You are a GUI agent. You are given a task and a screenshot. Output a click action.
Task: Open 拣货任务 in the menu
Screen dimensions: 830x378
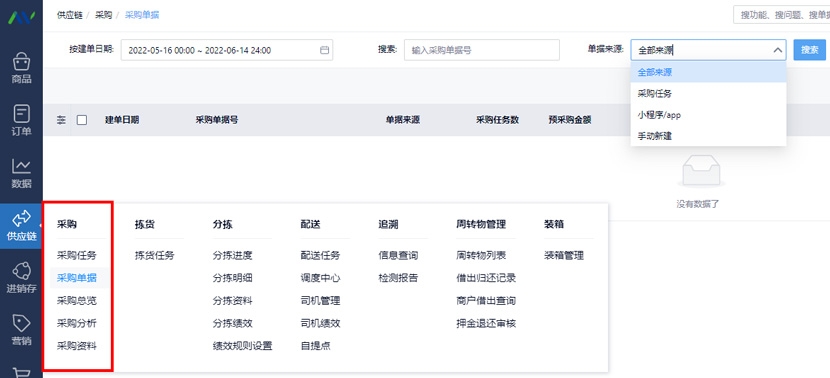(155, 256)
